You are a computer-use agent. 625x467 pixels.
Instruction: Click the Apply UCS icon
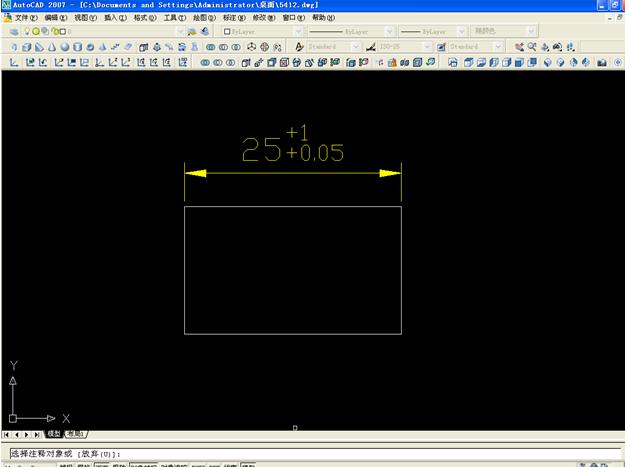[183, 62]
